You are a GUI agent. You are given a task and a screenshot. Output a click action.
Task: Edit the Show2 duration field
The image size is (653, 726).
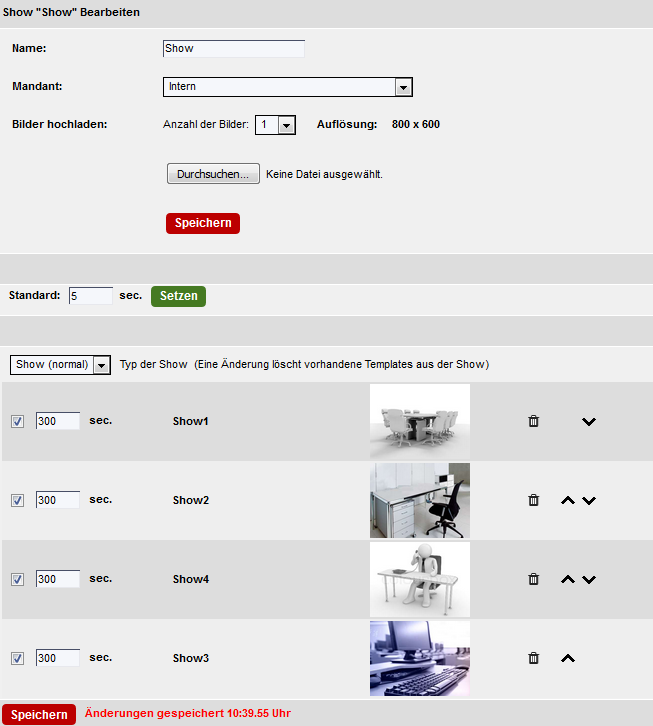tap(58, 500)
